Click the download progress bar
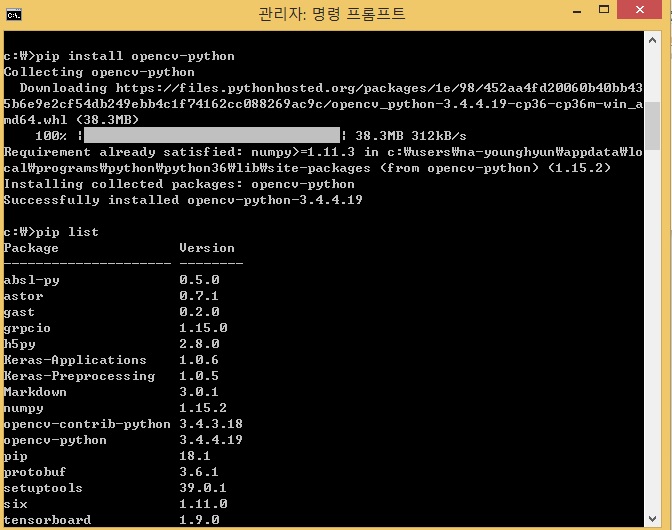Viewport: 672px width, 530px height. (x=212, y=135)
